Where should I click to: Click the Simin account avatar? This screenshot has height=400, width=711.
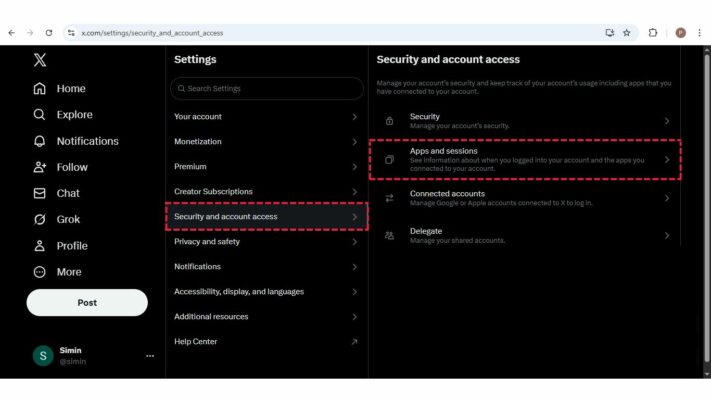pyautogui.click(x=43, y=356)
